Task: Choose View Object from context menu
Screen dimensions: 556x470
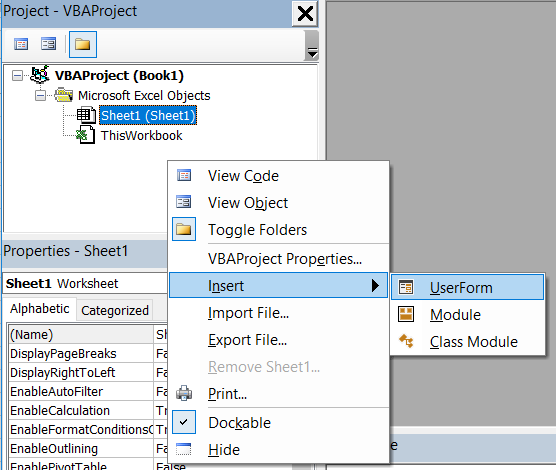Action: coord(279,203)
